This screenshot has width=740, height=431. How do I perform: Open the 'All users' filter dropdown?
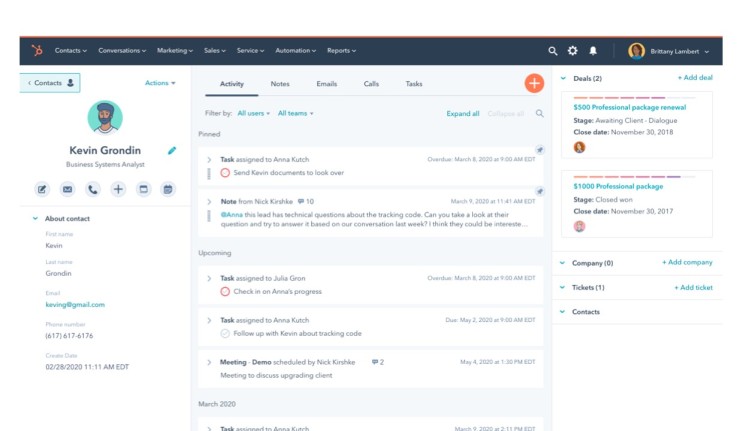(253, 114)
